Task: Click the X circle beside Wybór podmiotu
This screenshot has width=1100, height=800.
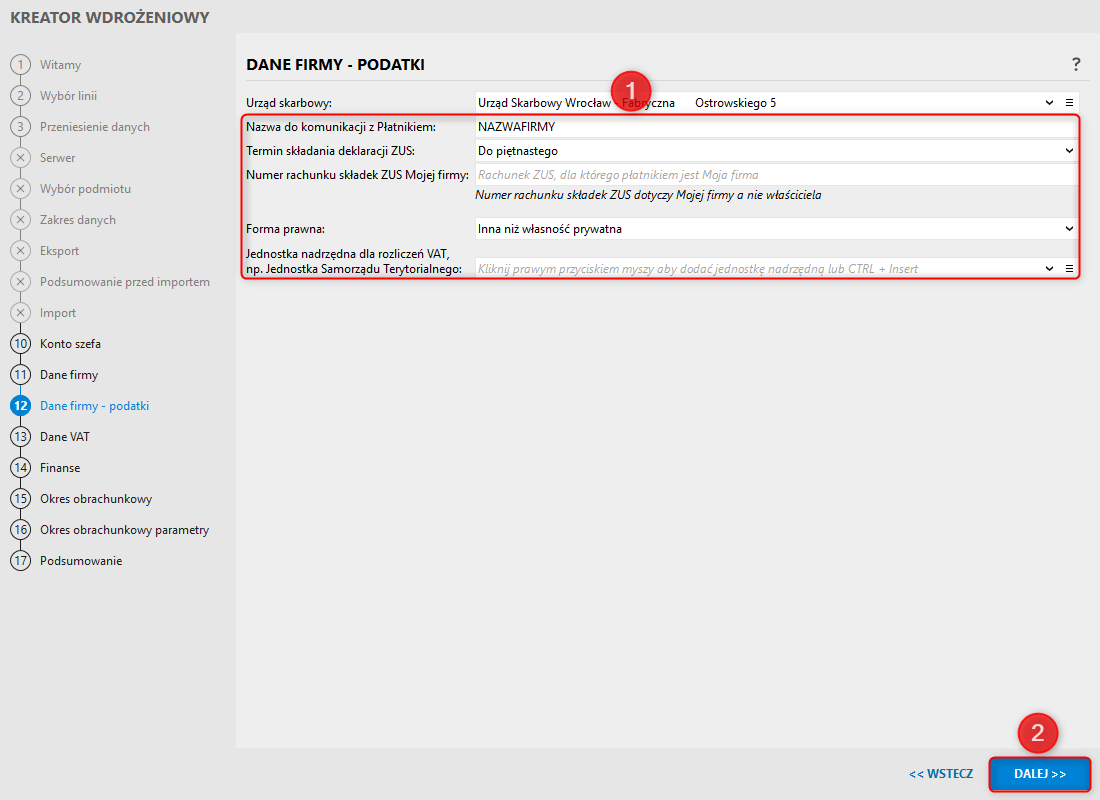Action: (x=20, y=189)
